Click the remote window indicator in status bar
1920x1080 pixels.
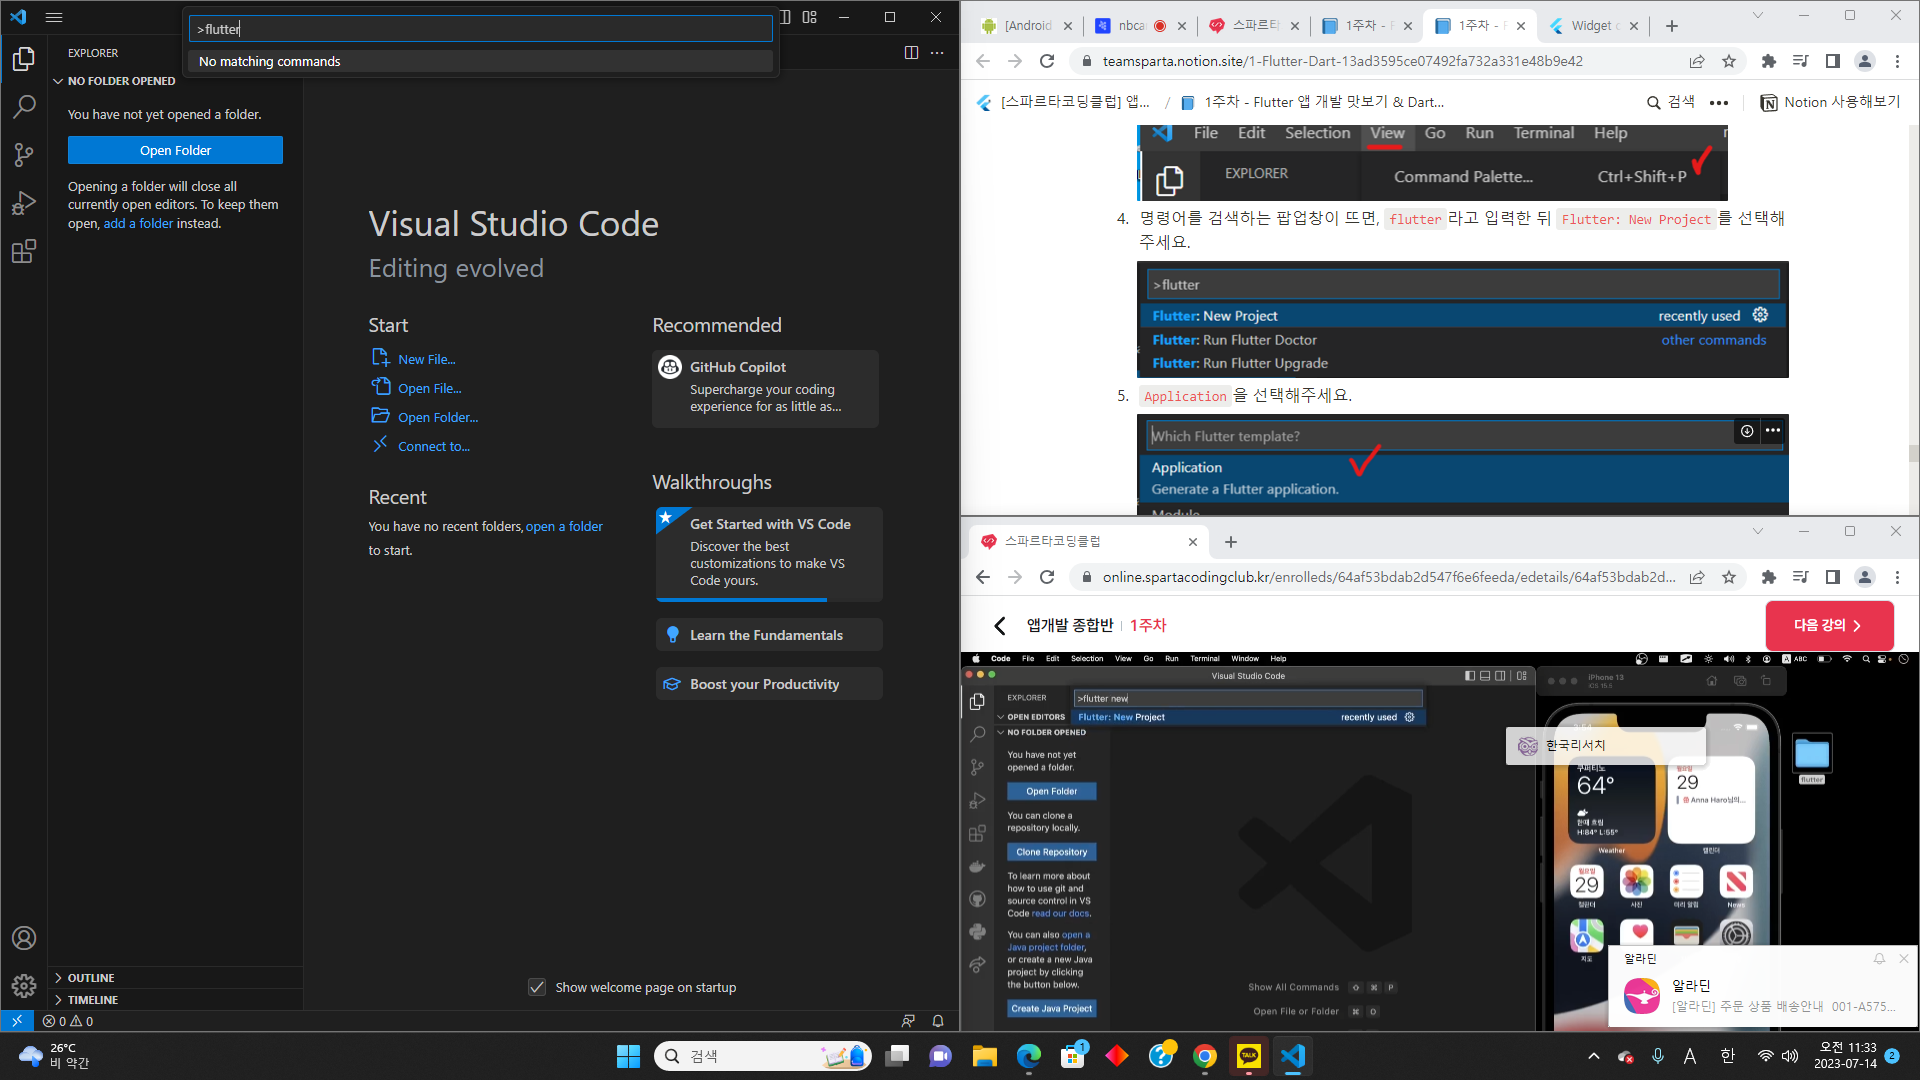[x=17, y=1021]
